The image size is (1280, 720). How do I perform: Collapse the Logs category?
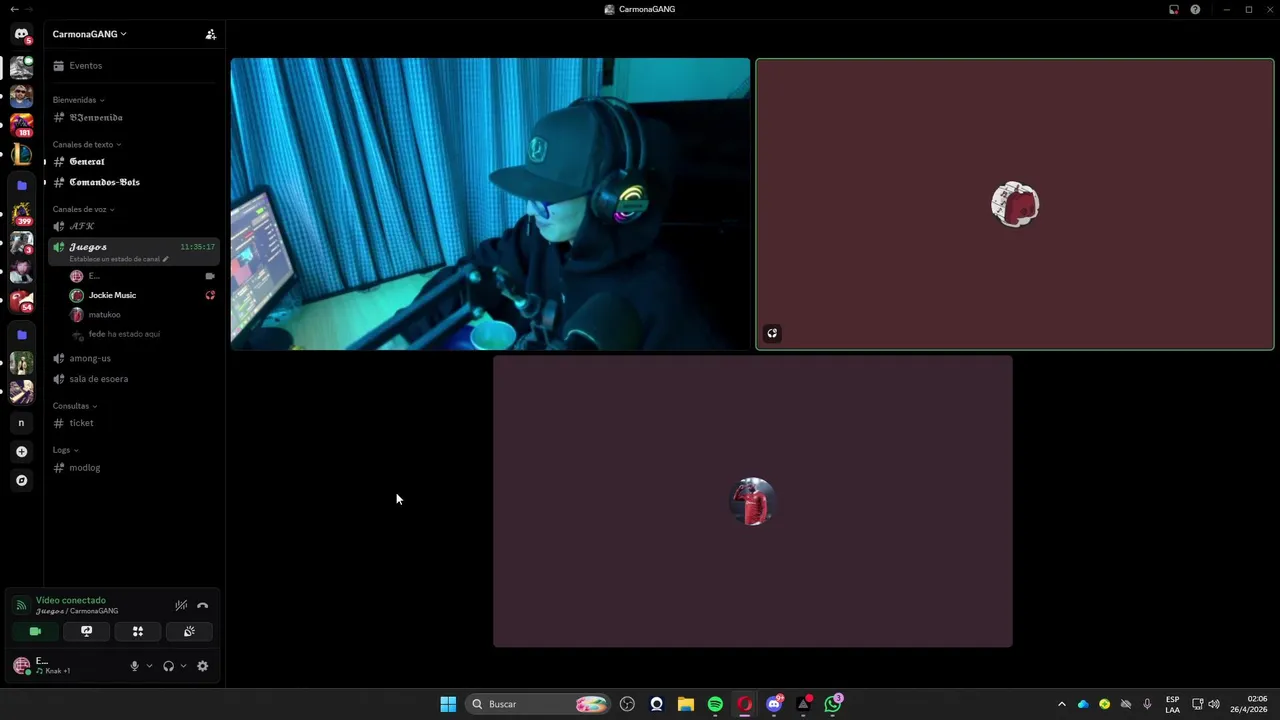click(x=65, y=450)
